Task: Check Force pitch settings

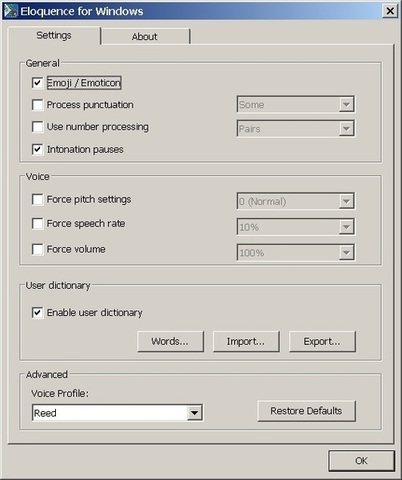Action: (37, 199)
